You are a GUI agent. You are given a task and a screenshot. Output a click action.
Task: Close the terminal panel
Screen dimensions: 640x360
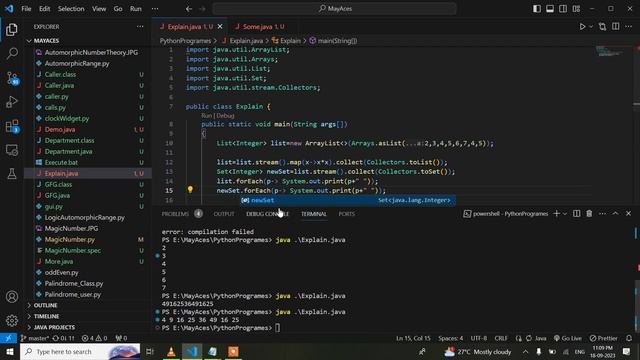coord(629,213)
